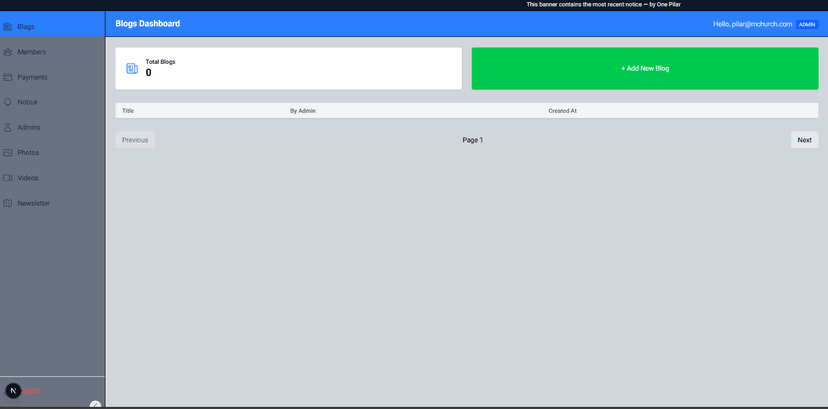Open the Members menu item
The image size is (828, 409).
pyautogui.click(x=52, y=52)
